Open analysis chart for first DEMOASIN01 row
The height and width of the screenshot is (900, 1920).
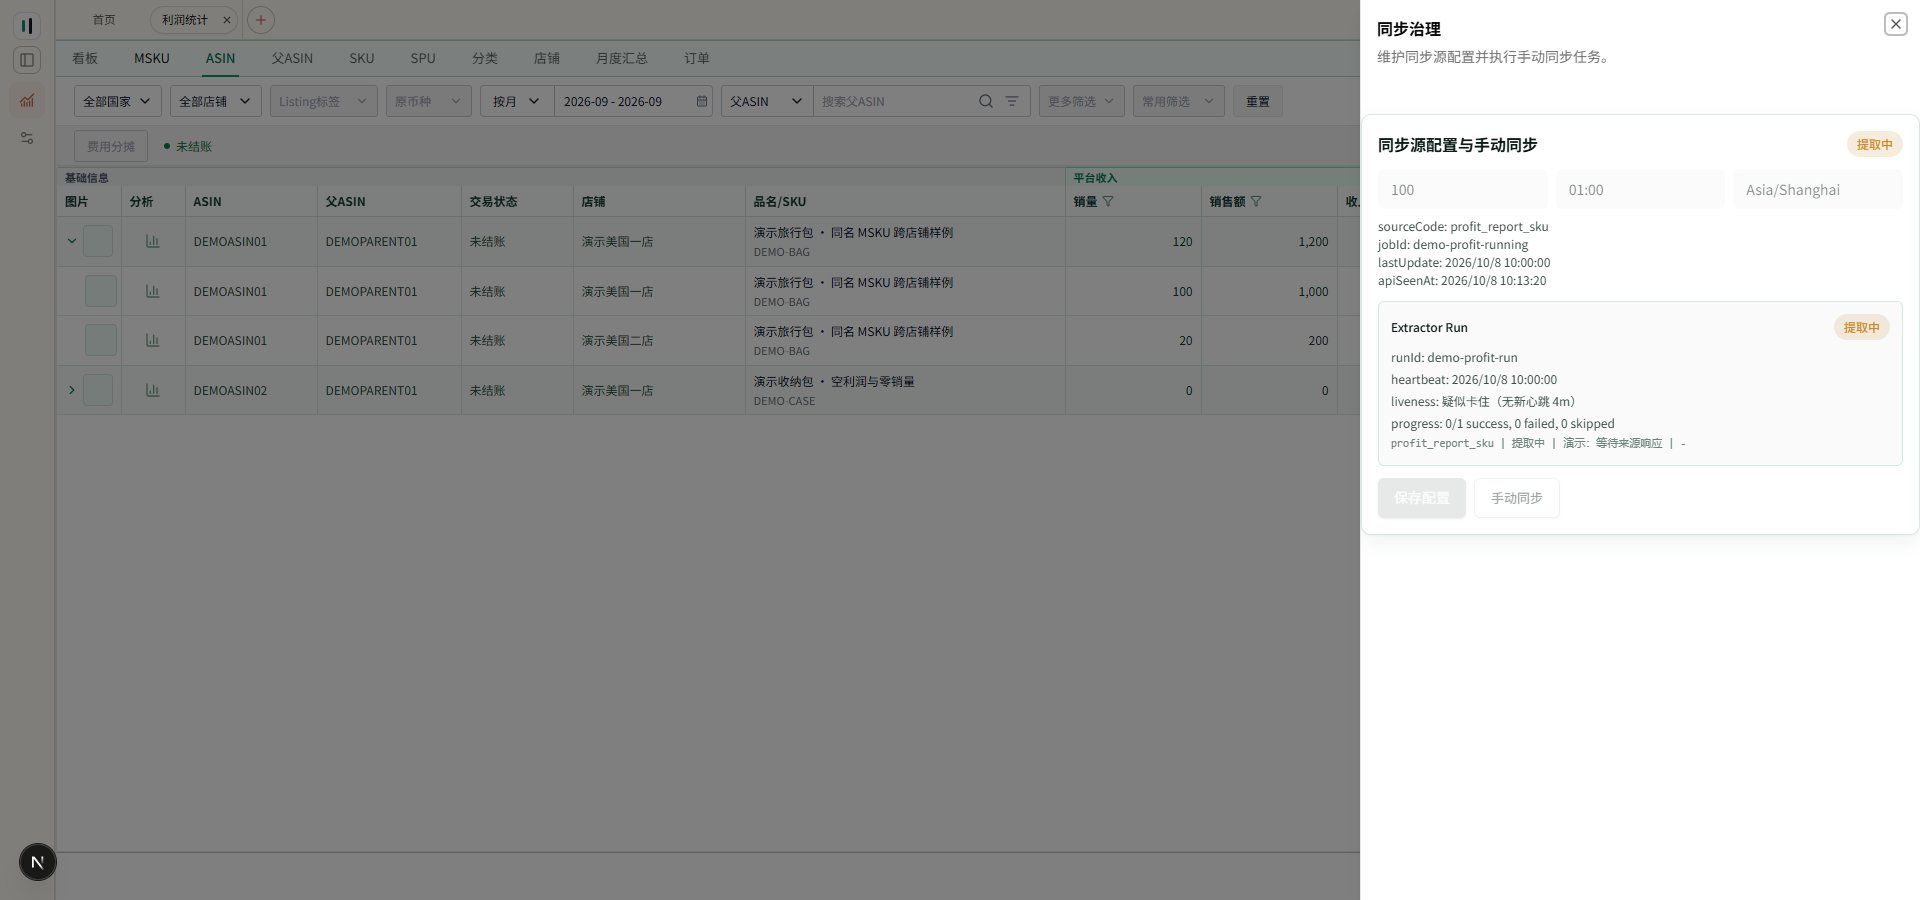153,241
